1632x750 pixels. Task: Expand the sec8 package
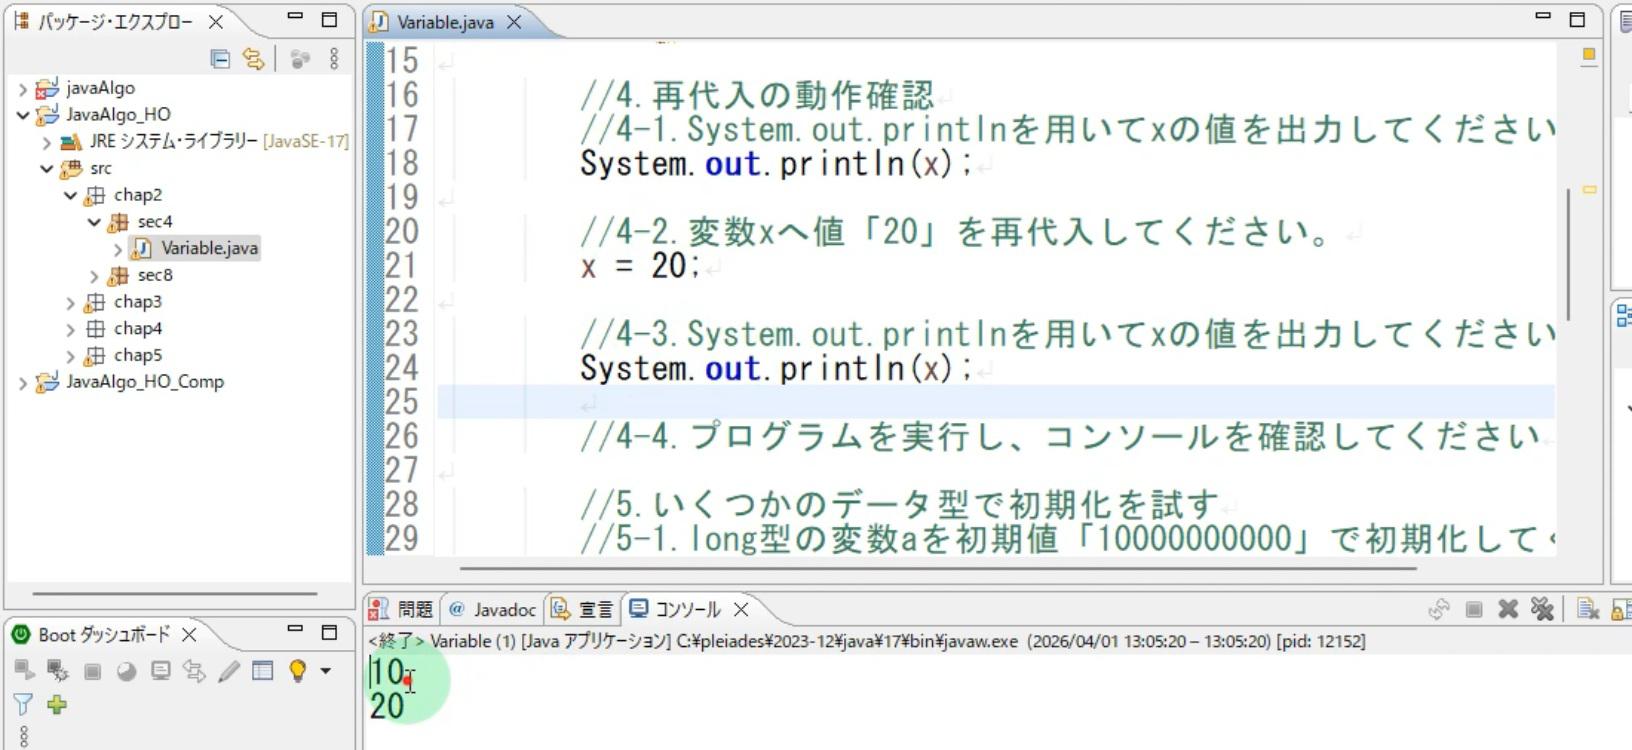click(x=94, y=275)
